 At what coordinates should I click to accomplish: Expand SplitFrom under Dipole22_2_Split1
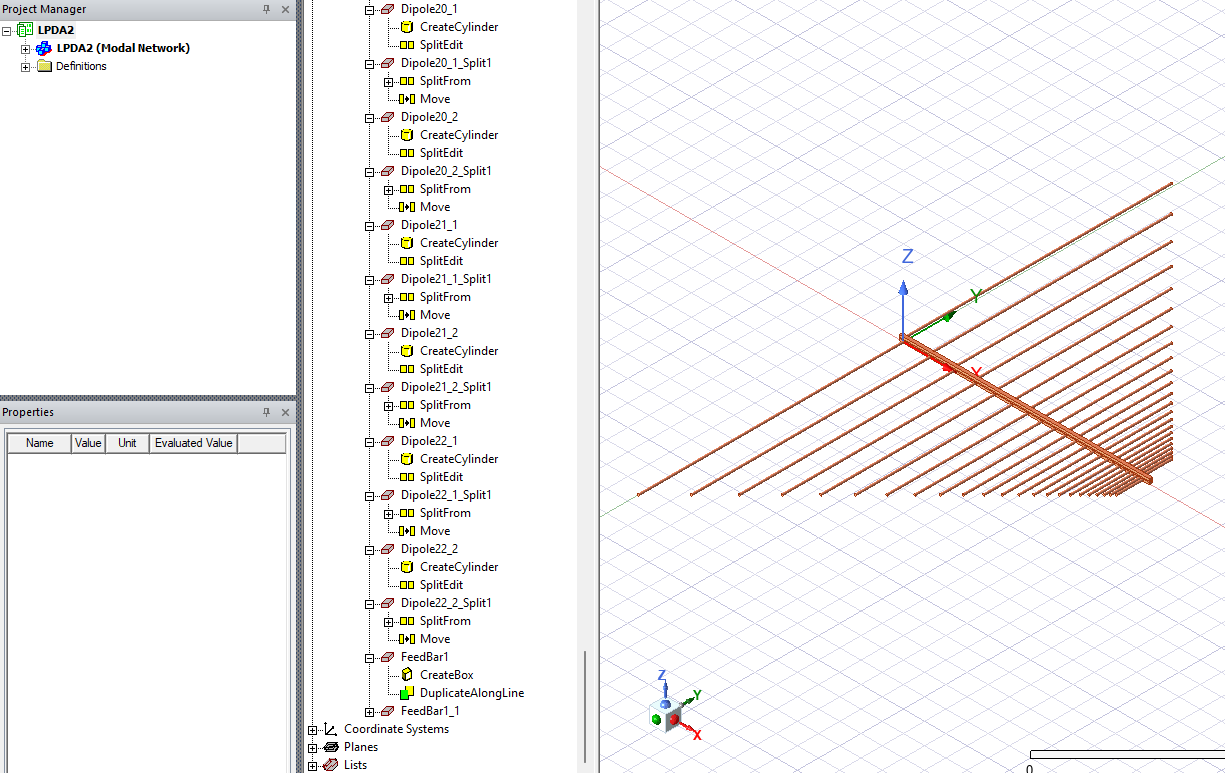click(389, 621)
